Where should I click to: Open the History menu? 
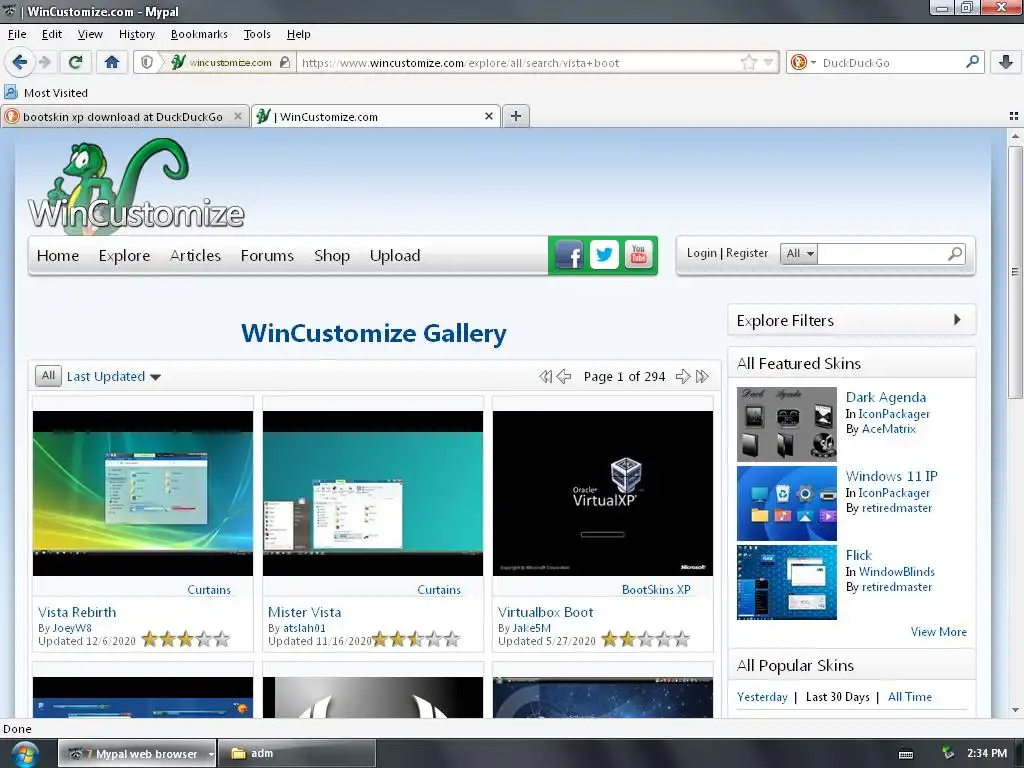click(x=136, y=34)
